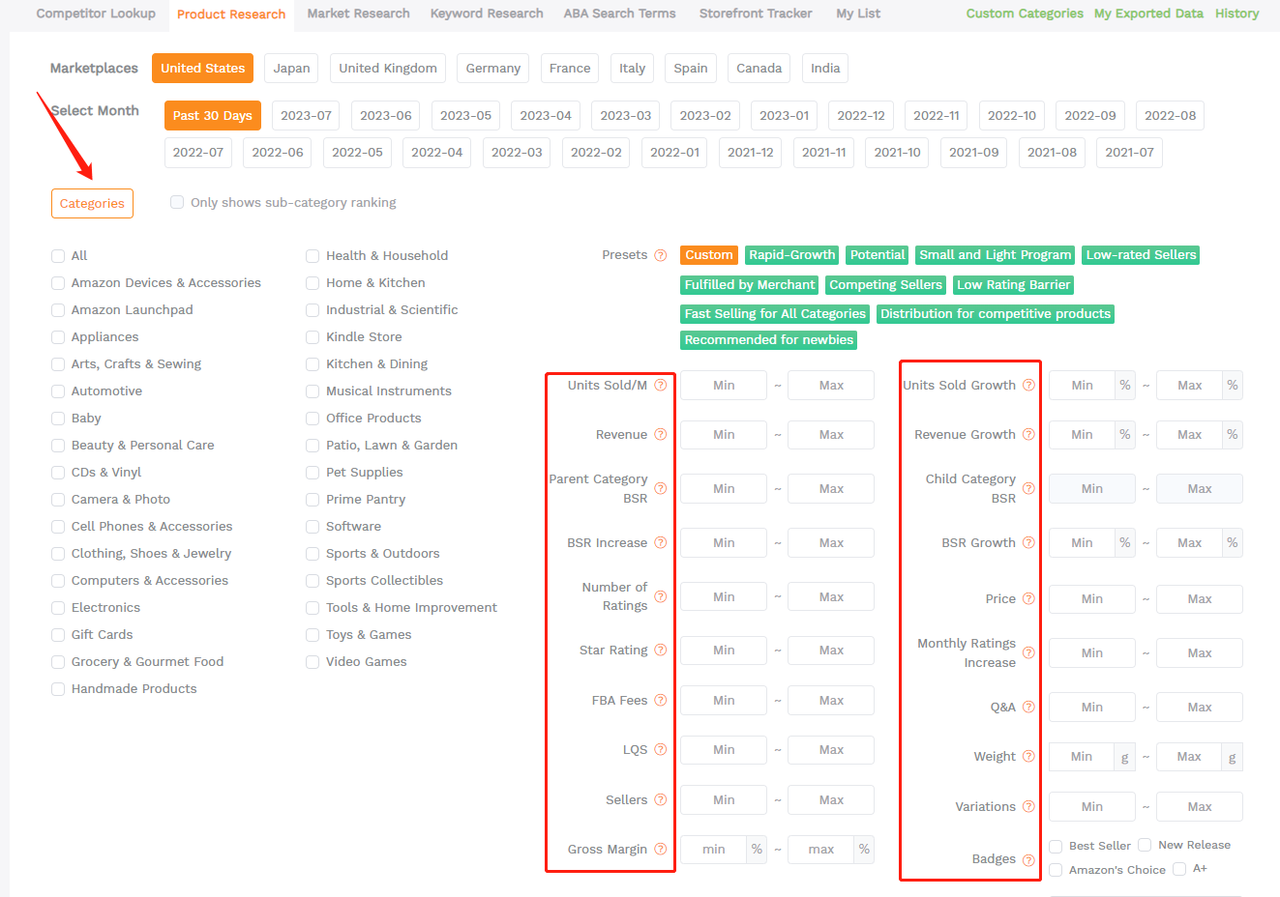The height and width of the screenshot is (897, 1280).
Task: Click FBA Fees help icon
Action: coord(660,700)
